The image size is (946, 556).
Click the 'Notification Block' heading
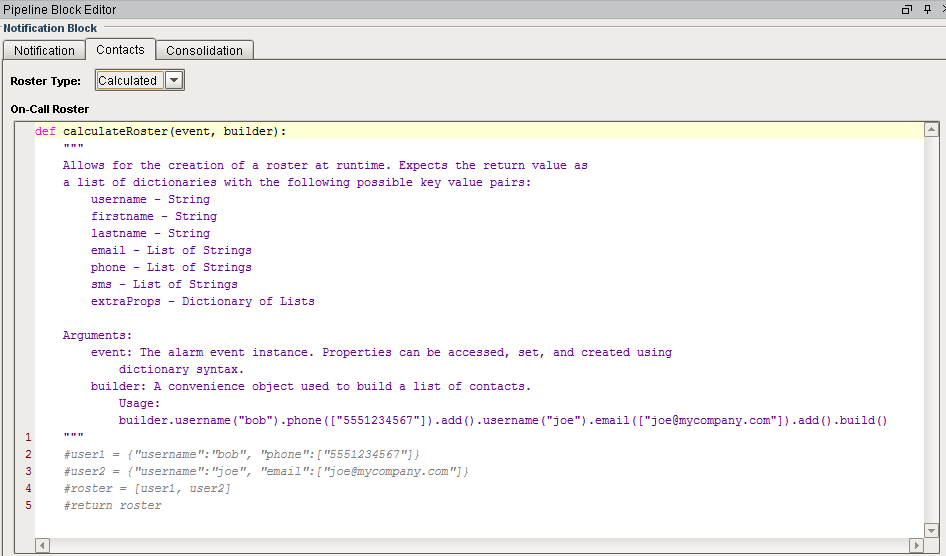(x=50, y=28)
